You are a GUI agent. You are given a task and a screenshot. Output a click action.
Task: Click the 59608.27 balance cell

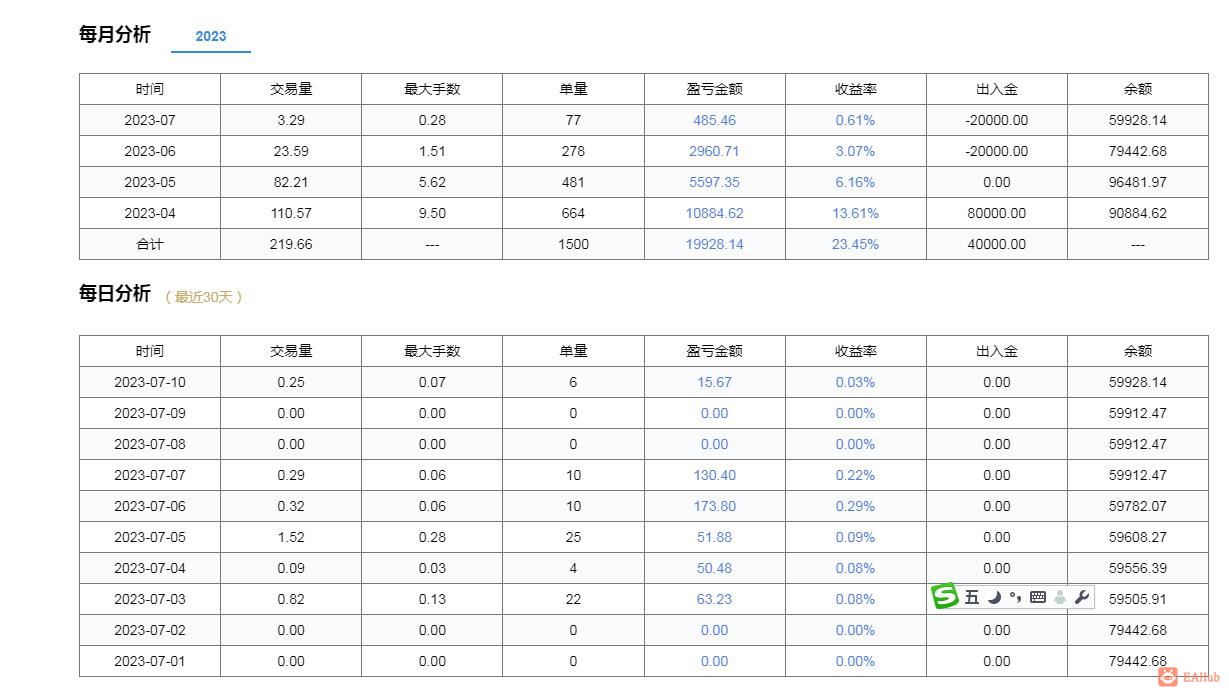(x=1138, y=537)
